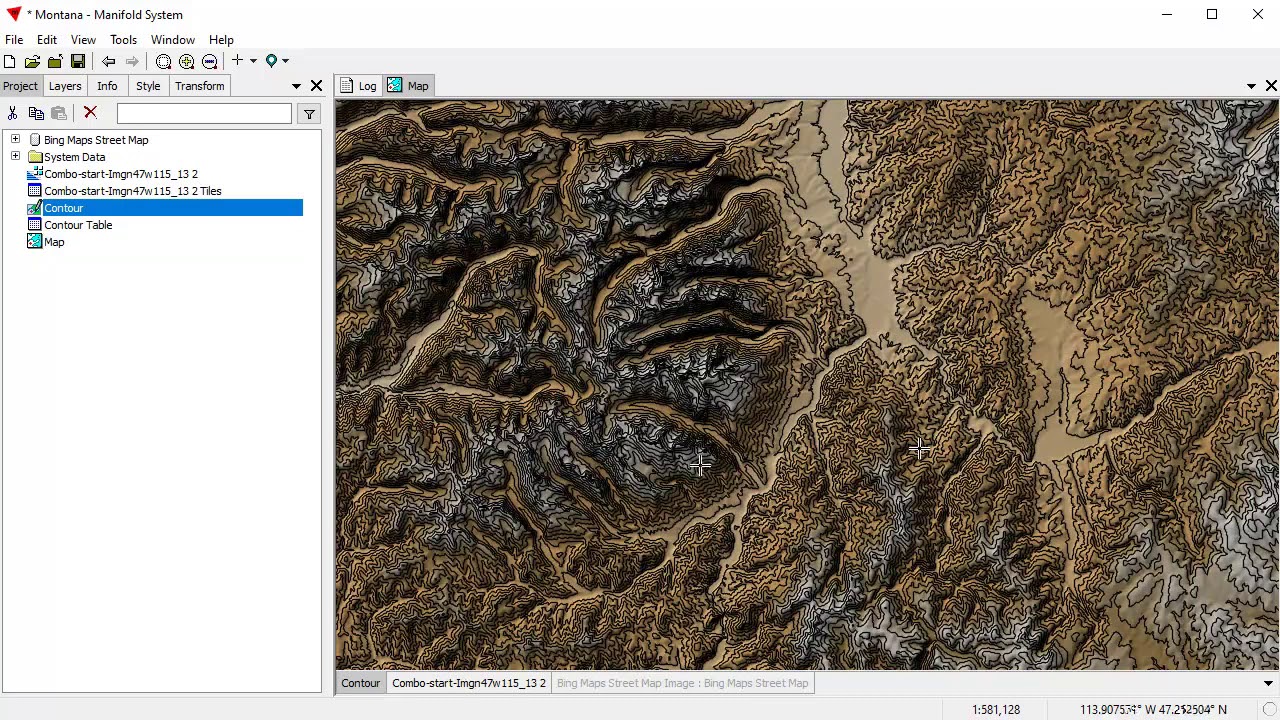Go forward with the right arrow icon

132,61
